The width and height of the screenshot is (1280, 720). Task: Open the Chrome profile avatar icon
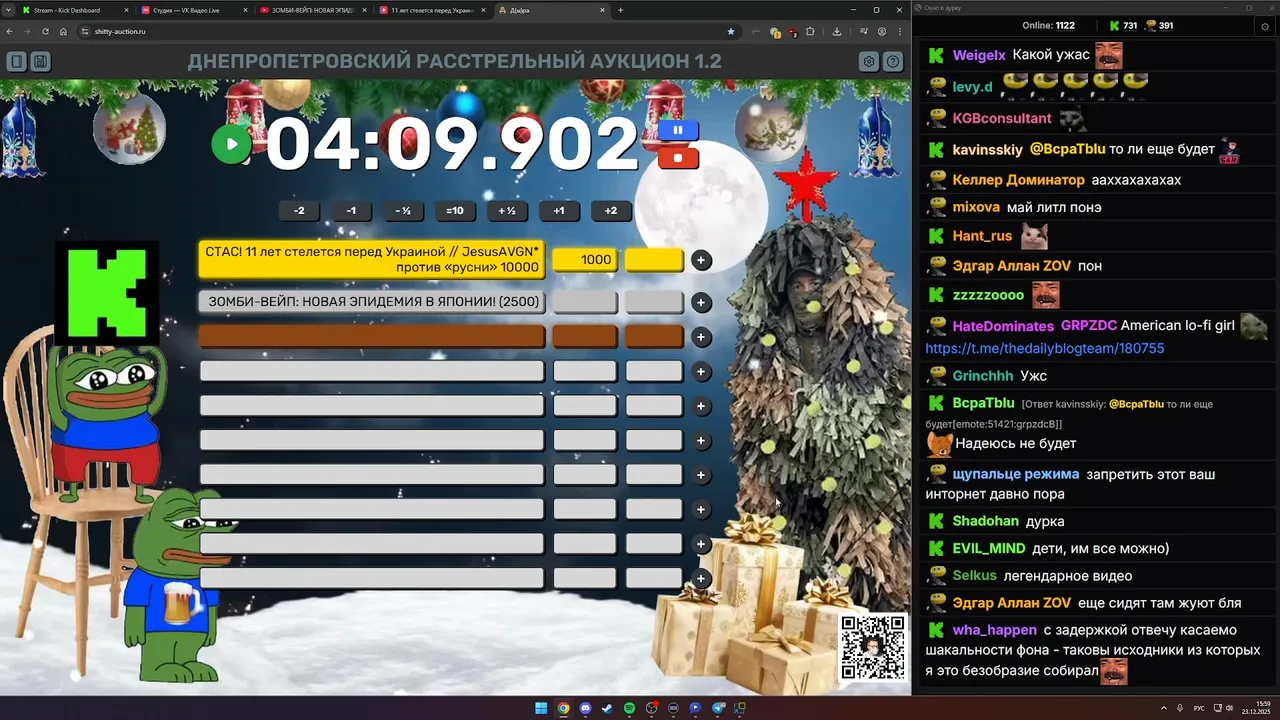881,31
